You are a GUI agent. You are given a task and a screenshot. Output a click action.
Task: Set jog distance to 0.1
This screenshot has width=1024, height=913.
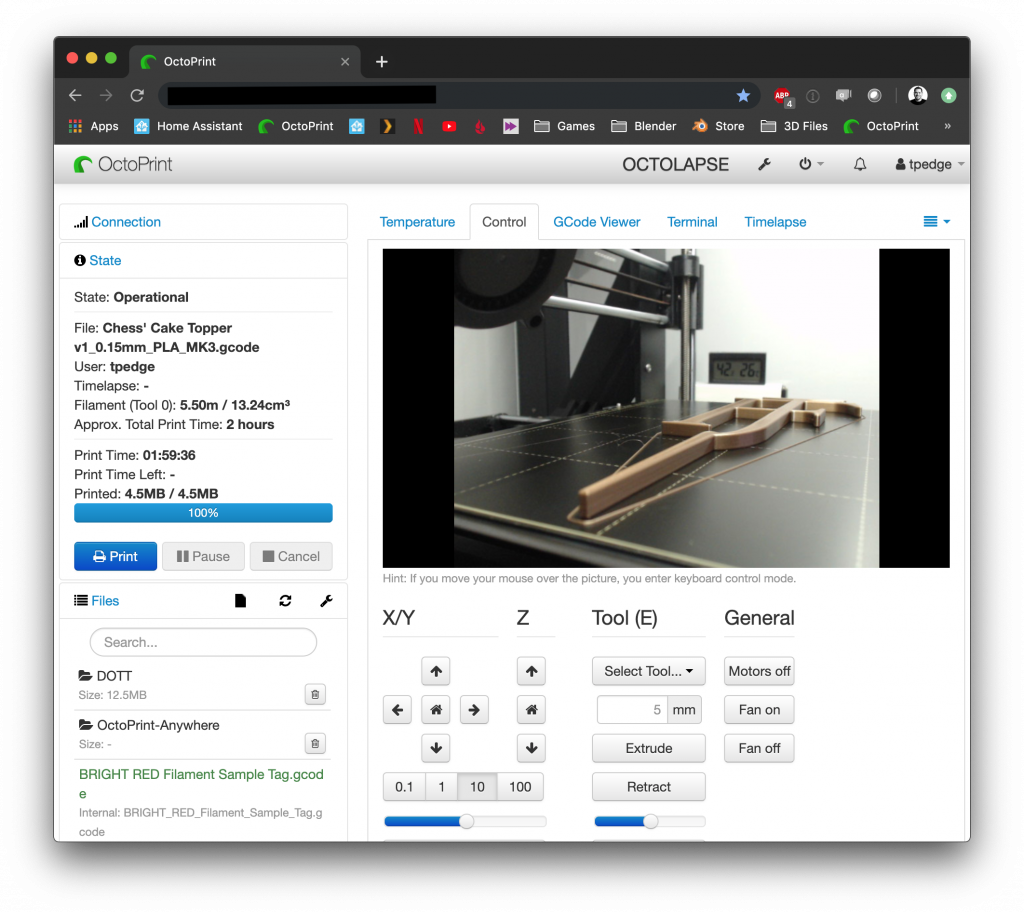tap(404, 787)
